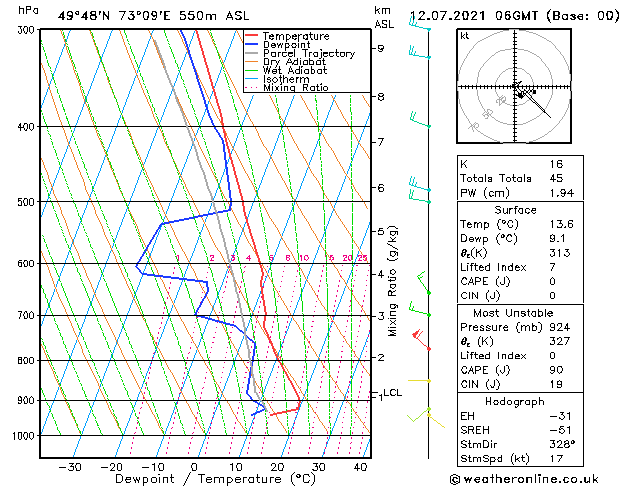Click the 'kt' unit label in the hodograph
629x486 pixels.
tap(465, 36)
